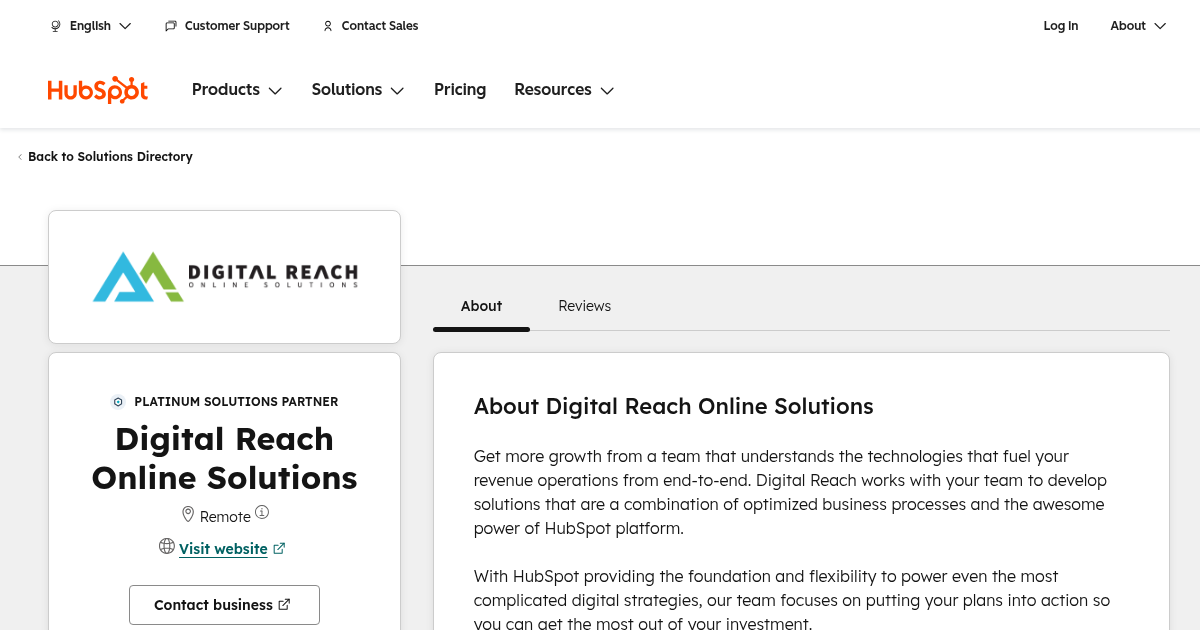1200x630 pixels.
Task: Click the location pin icon beside Remote
Action: click(187, 514)
